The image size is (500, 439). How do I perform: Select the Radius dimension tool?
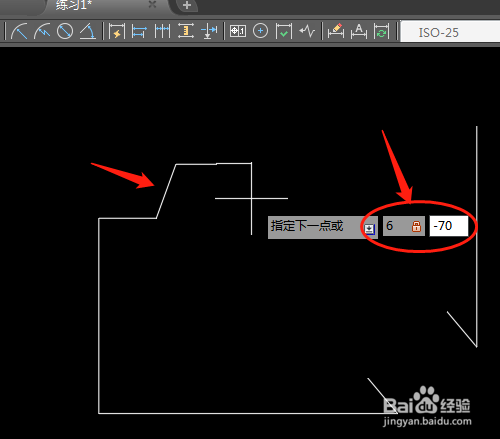pos(19,31)
